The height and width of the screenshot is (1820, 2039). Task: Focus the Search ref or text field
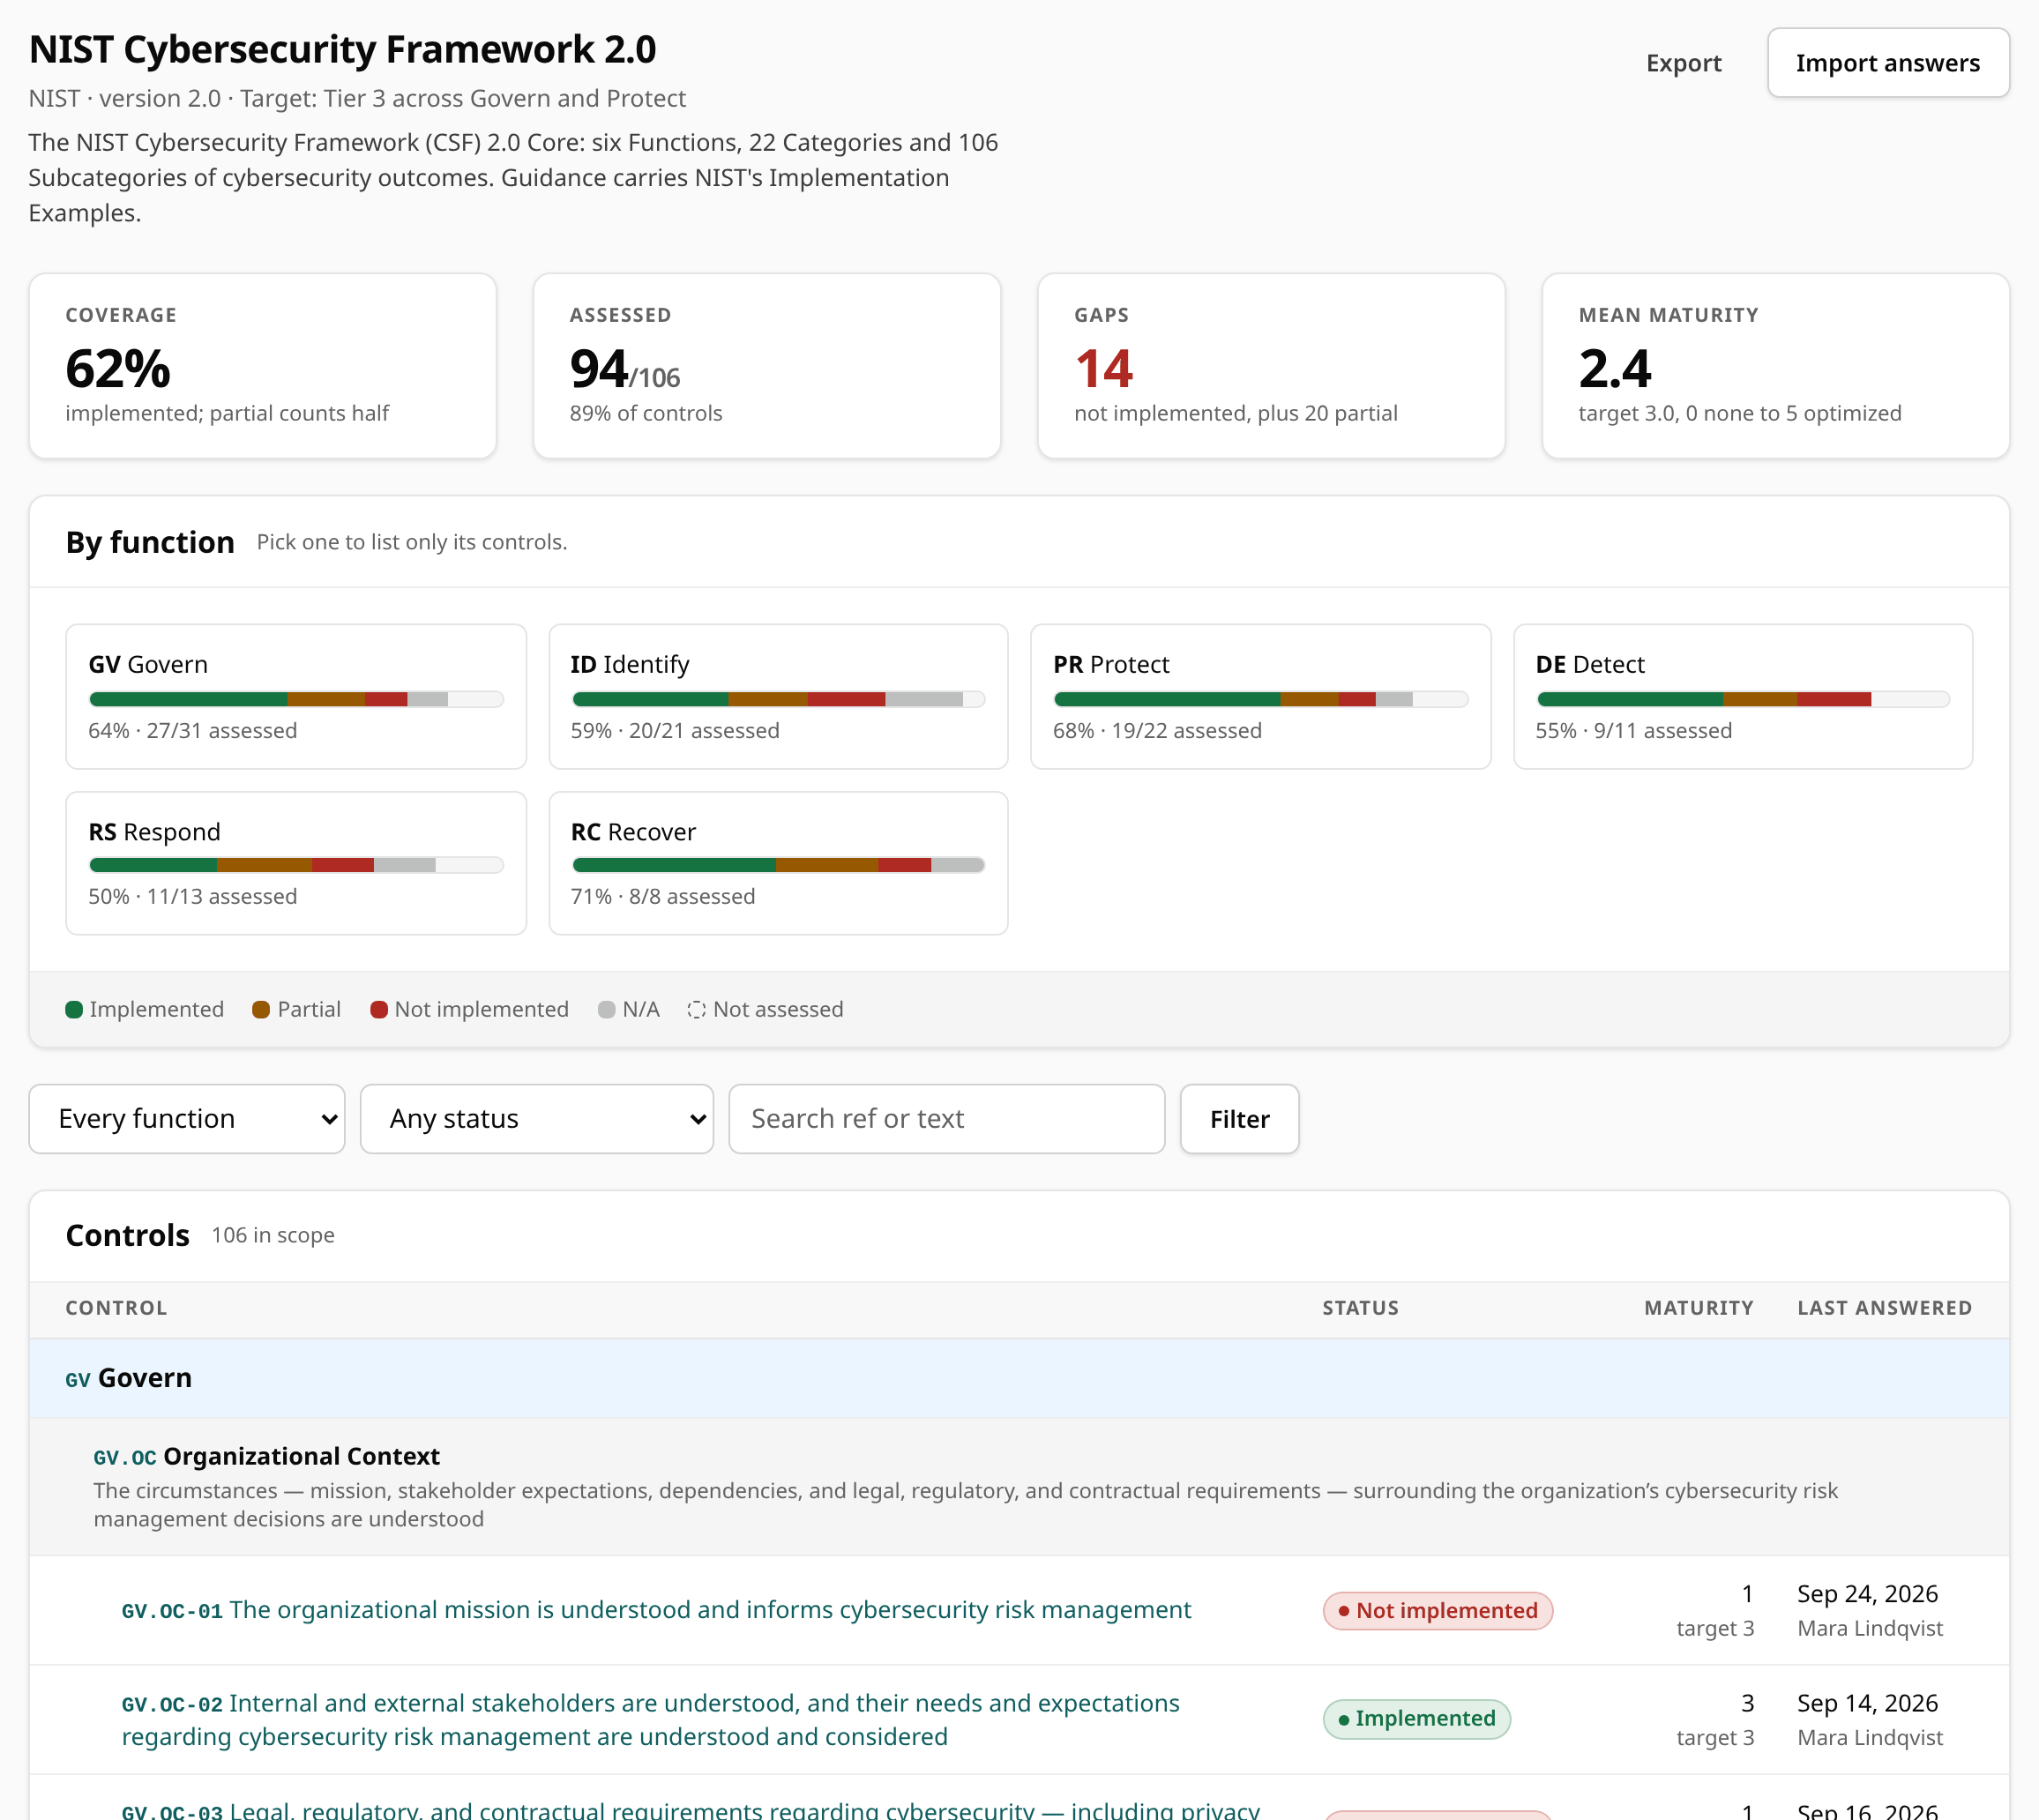click(x=947, y=1118)
